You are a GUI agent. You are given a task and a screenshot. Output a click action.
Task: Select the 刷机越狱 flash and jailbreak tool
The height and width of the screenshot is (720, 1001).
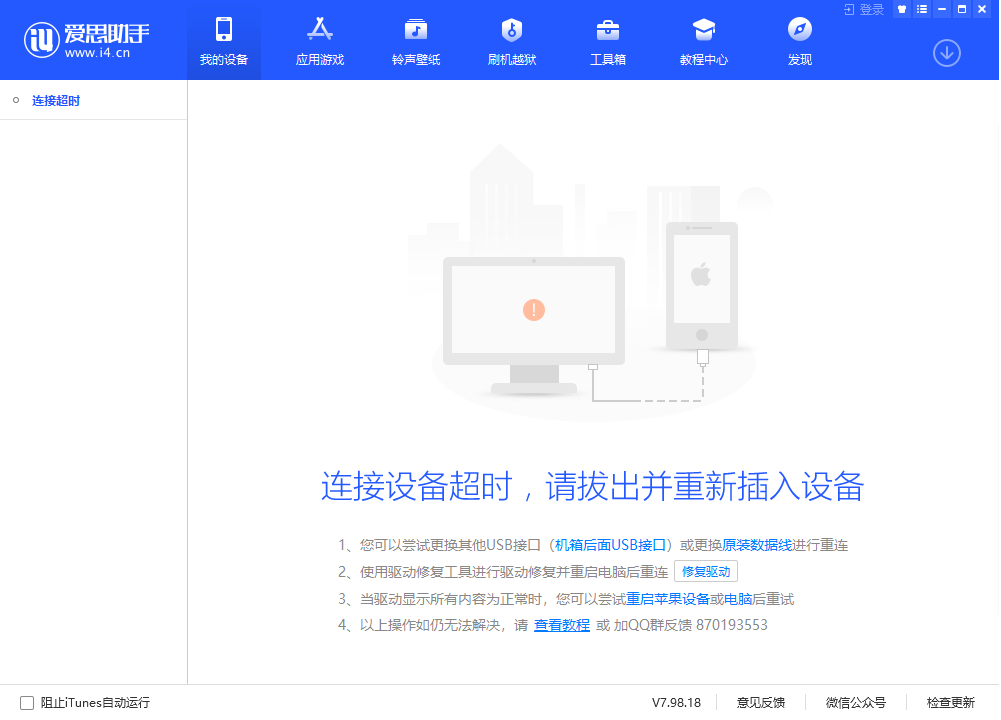point(511,40)
